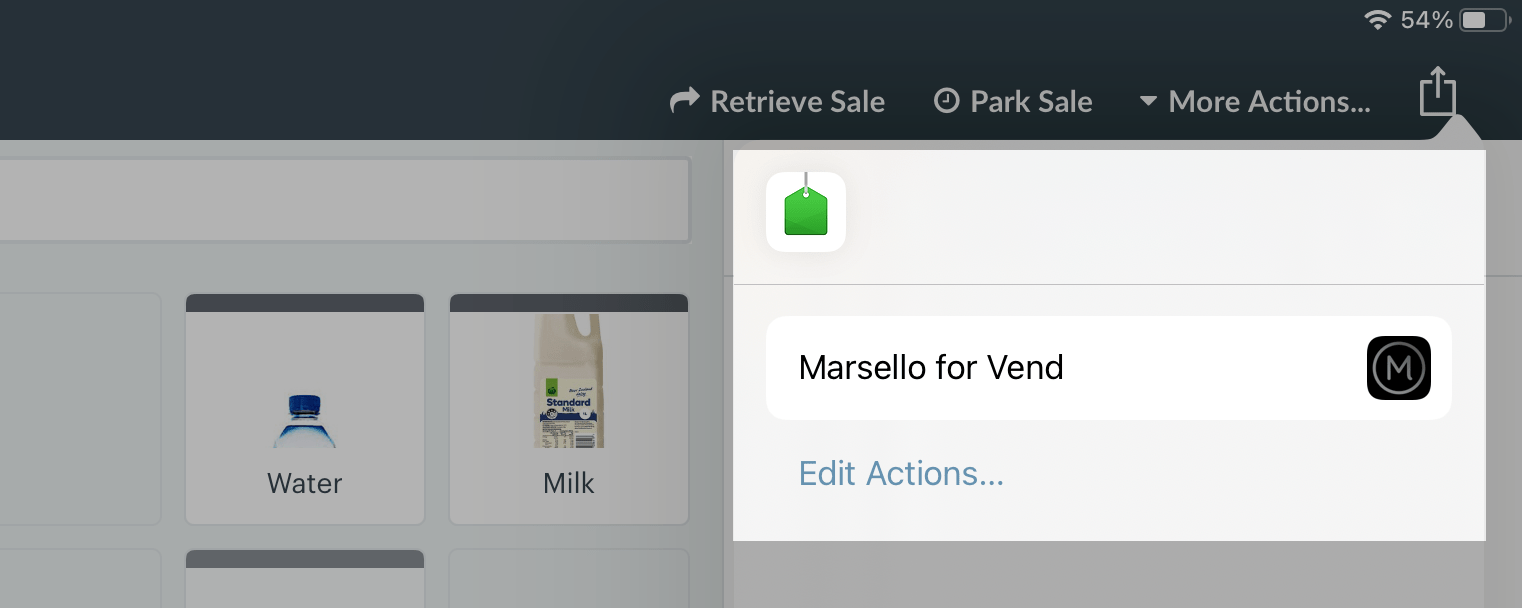1522x608 pixels.
Task: Tap the grey search bar area above products
Action: (345, 200)
